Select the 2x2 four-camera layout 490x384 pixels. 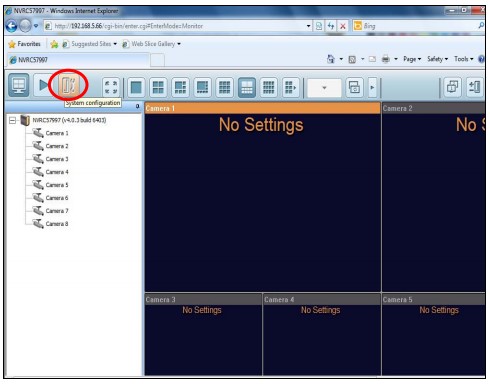(158, 87)
